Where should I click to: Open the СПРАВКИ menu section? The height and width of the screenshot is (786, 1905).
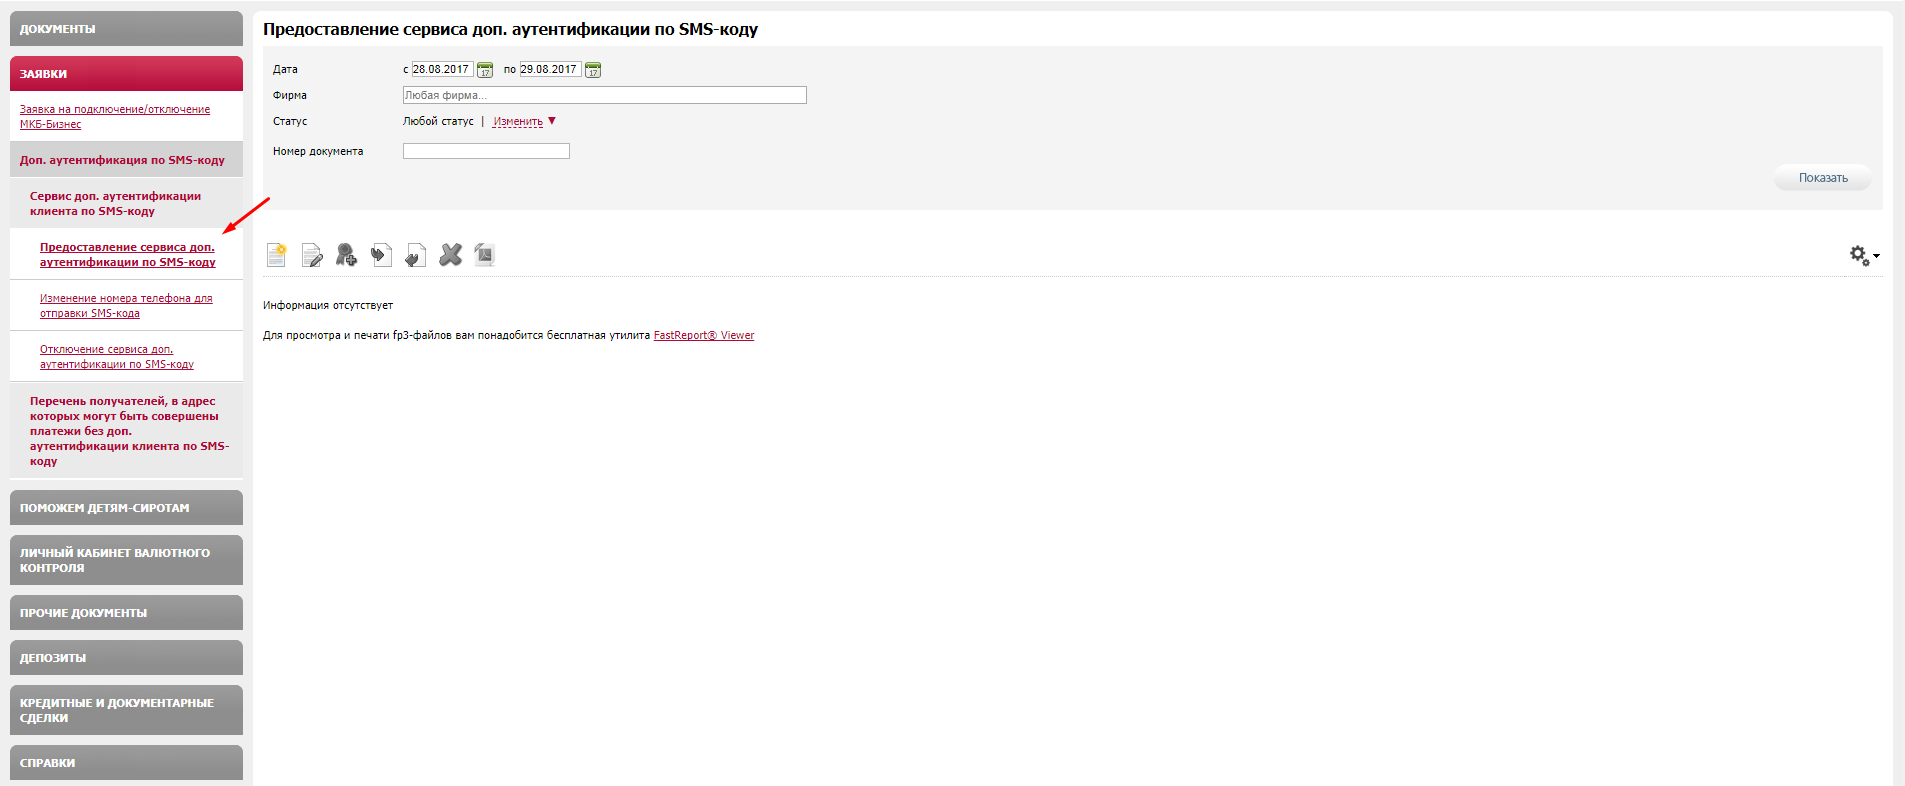[126, 762]
